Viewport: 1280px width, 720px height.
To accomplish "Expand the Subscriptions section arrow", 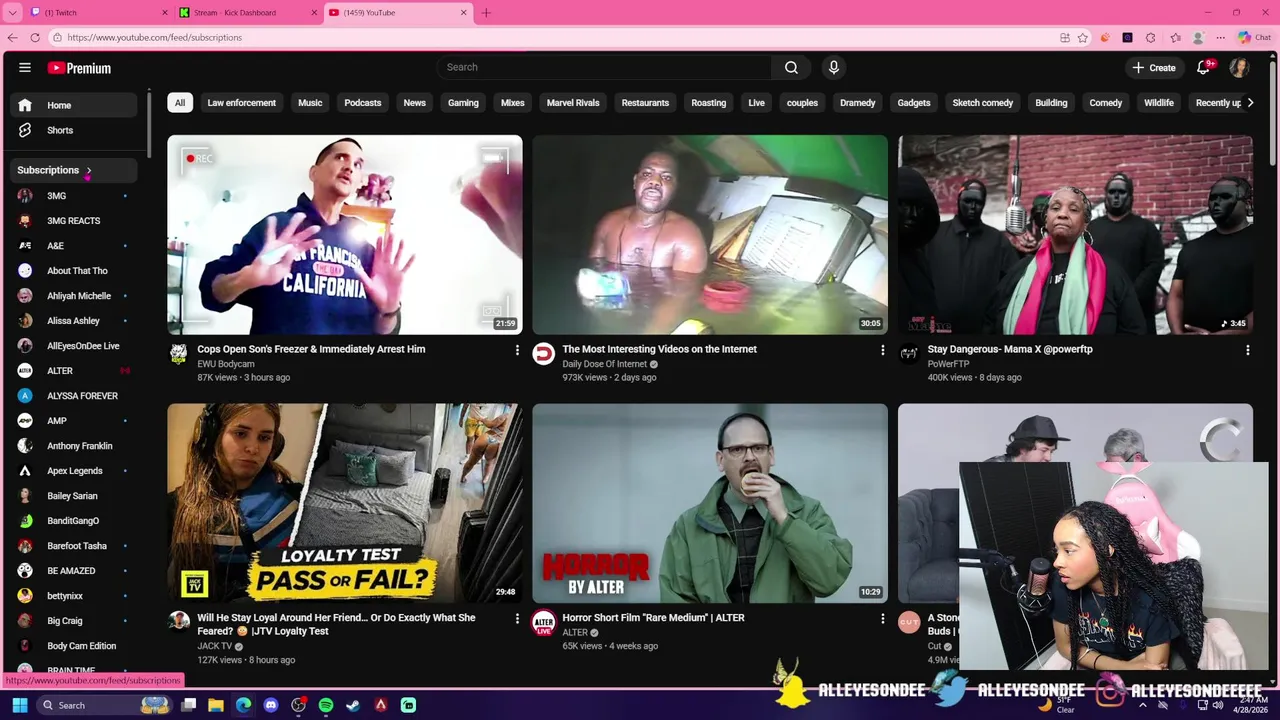I will point(88,171).
